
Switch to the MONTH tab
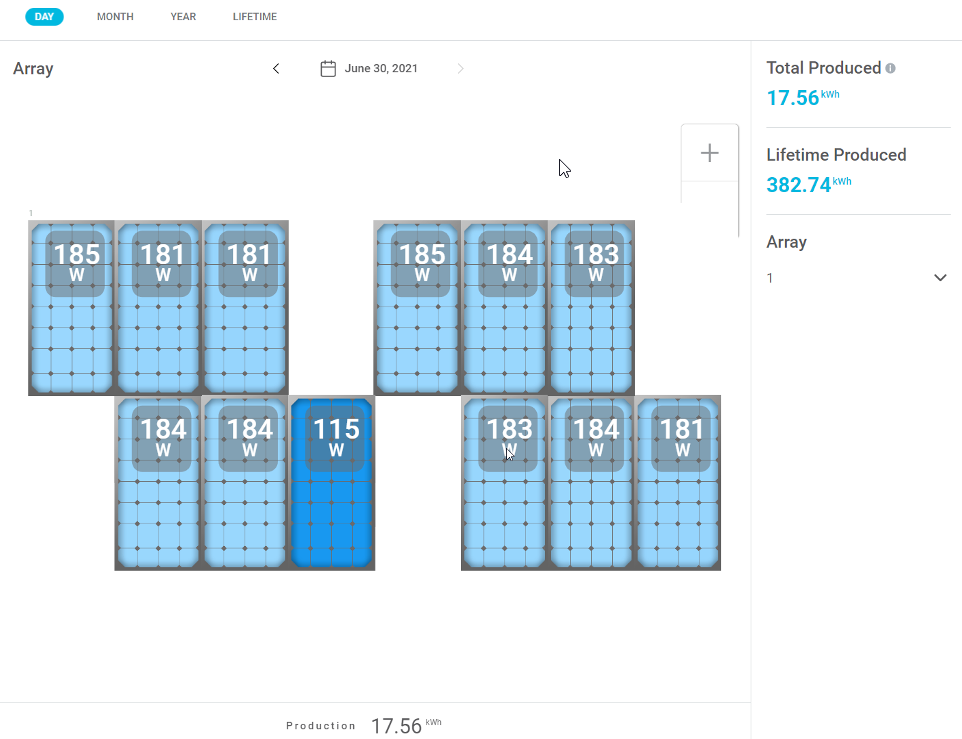(x=115, y=17)
